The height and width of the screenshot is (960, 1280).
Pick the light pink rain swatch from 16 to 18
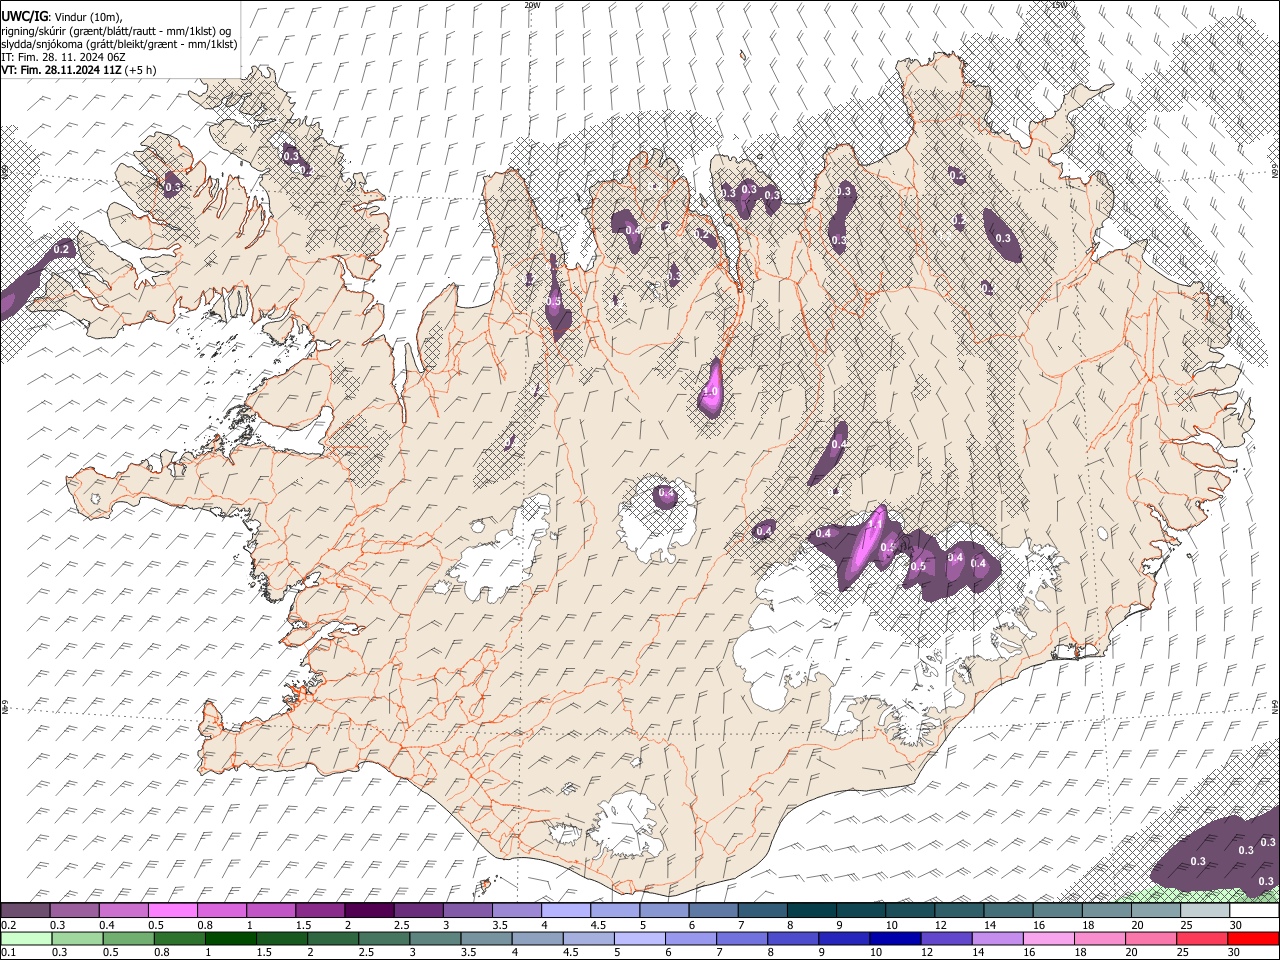[1049, 938]
